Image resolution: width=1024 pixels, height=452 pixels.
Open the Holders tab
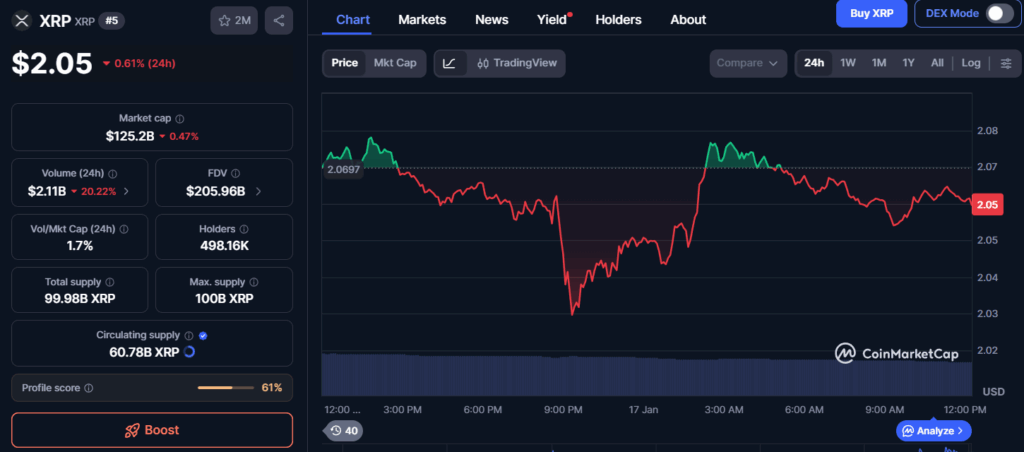pos(618,19)
